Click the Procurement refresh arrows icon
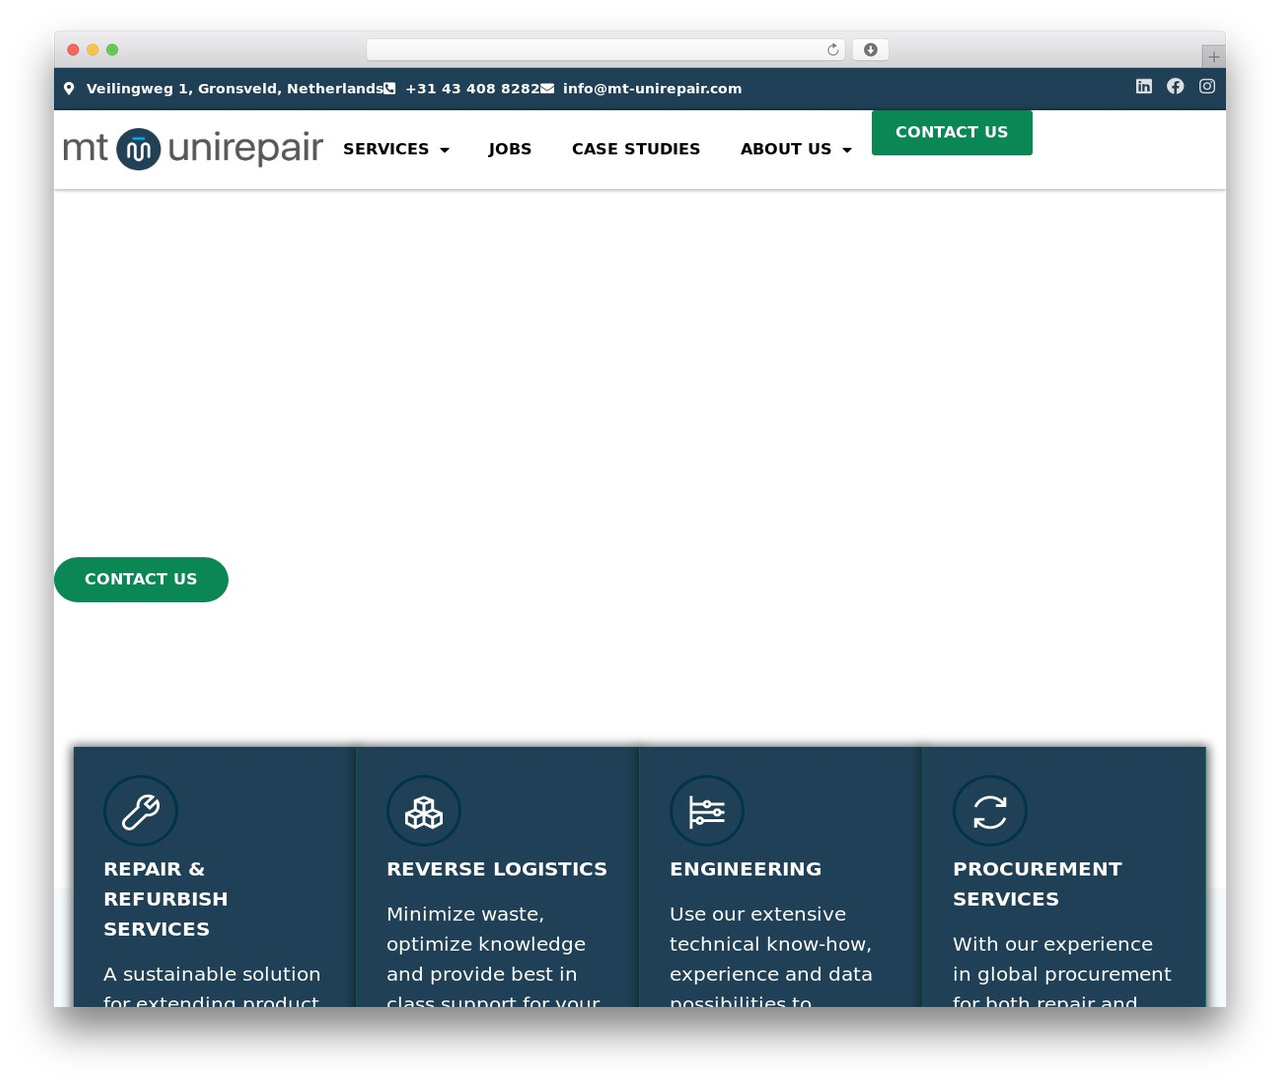 [990, 811]
